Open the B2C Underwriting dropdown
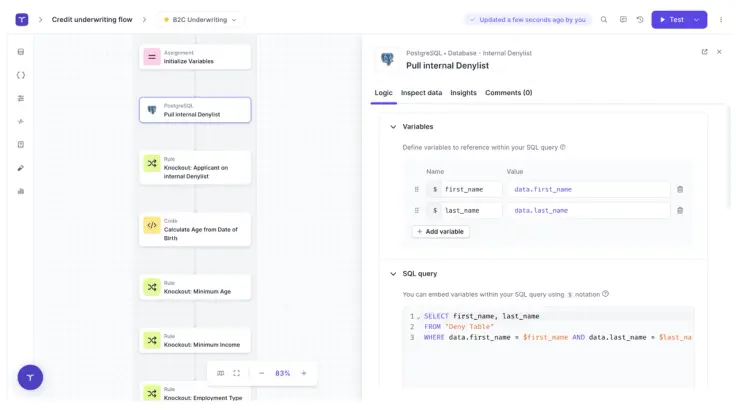Image resolution: width=736 pixels, height=410 pixels. point(200,20)
